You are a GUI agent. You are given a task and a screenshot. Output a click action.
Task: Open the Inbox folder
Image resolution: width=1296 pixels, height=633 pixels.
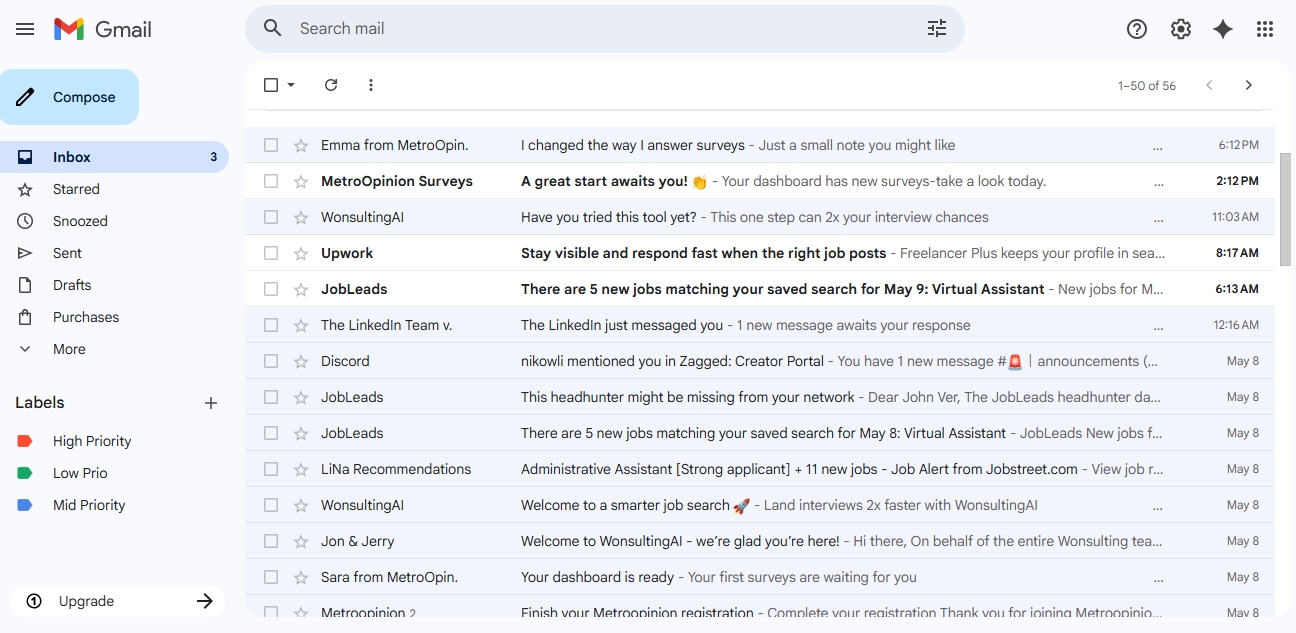pyautogui.click(x=115, y=157)
